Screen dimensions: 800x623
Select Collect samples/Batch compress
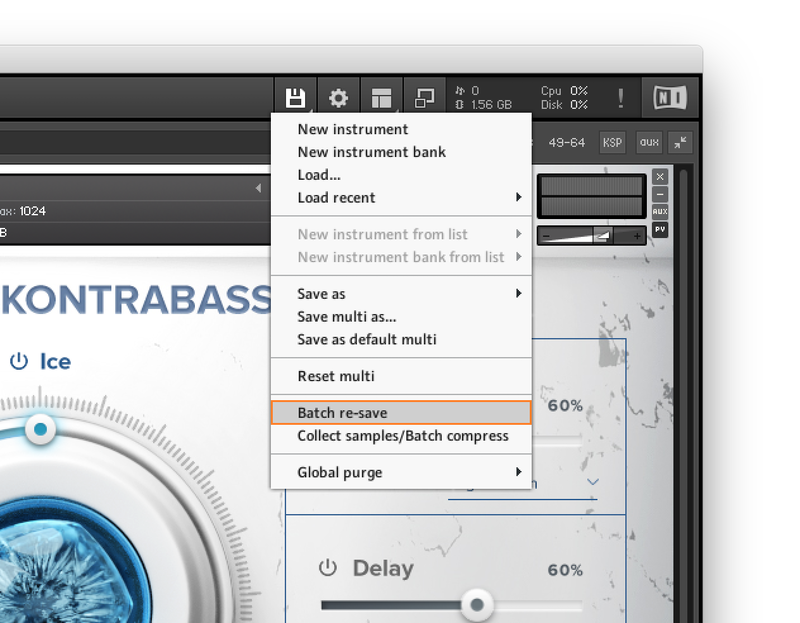(402, 436)
